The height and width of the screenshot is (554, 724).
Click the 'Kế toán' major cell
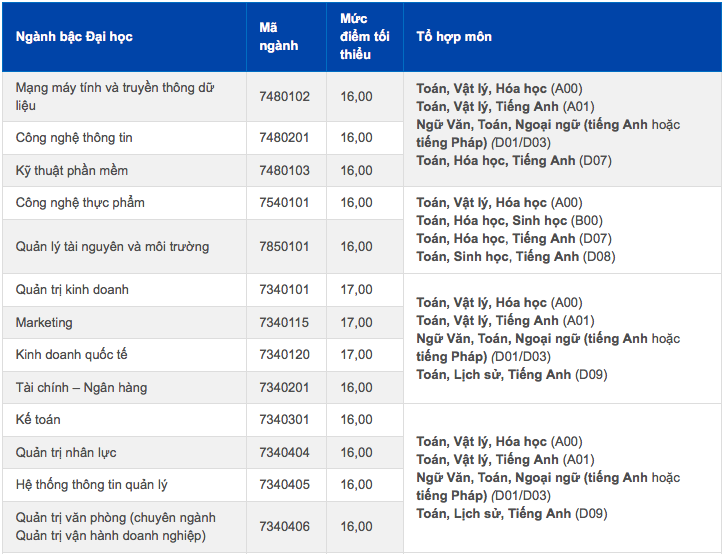coord(38,420)
